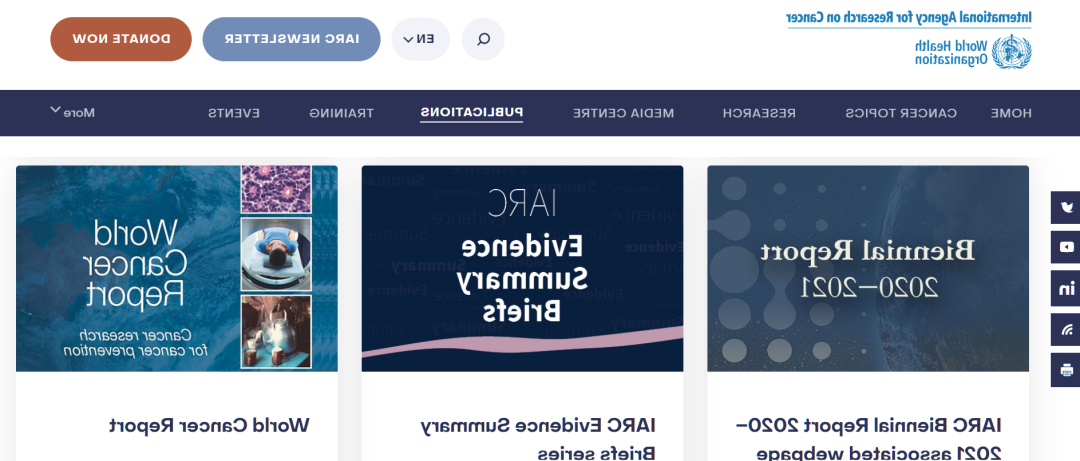Select the World Cancer Report cover image
Viewport: 1080px width, 461px height.
[x=177, y=268]
